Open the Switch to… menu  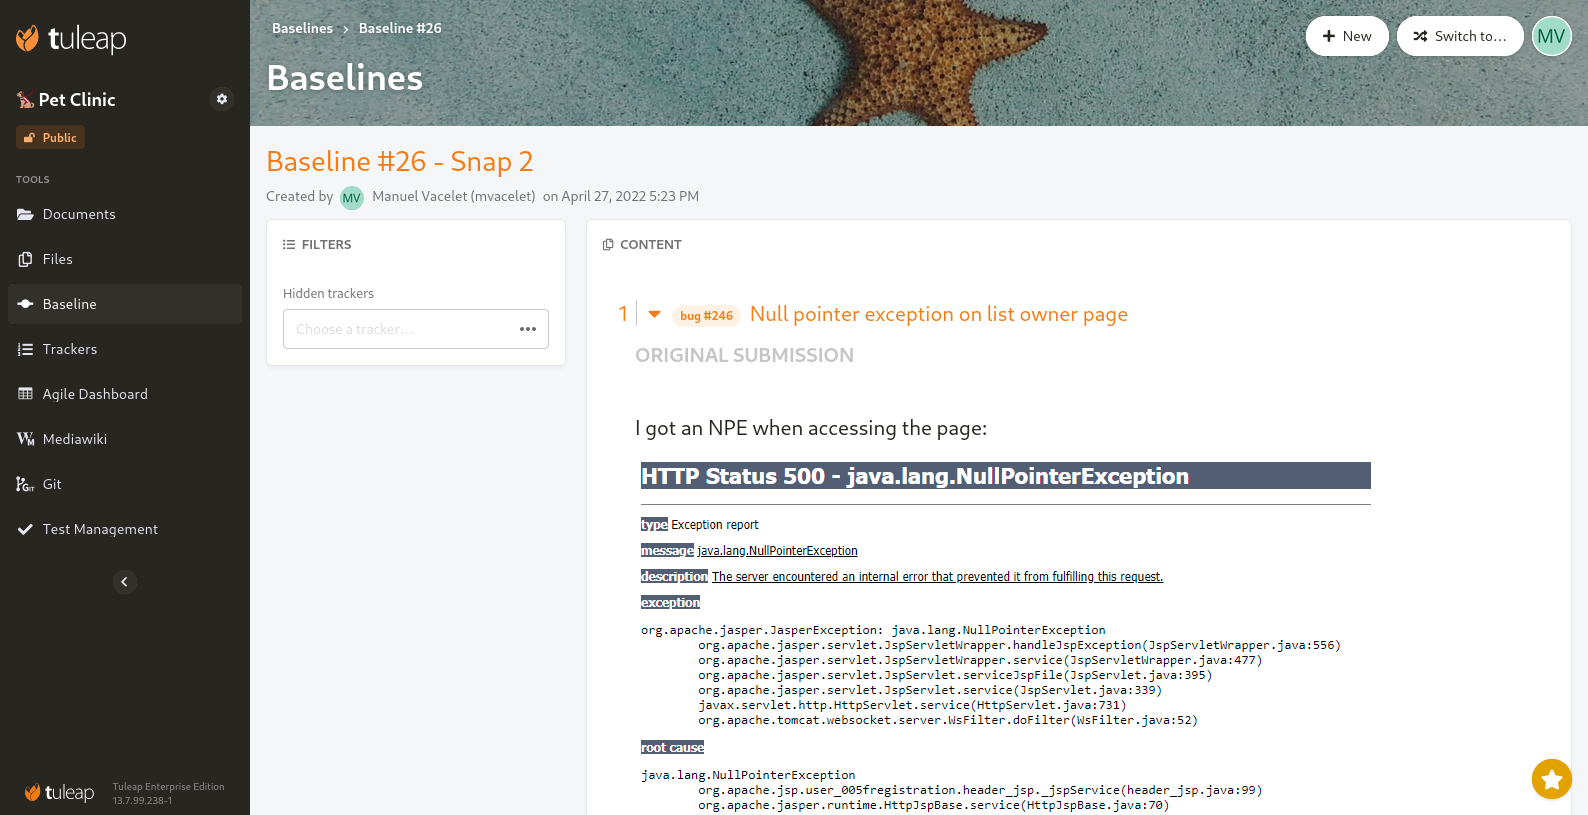pos(1459,36)
